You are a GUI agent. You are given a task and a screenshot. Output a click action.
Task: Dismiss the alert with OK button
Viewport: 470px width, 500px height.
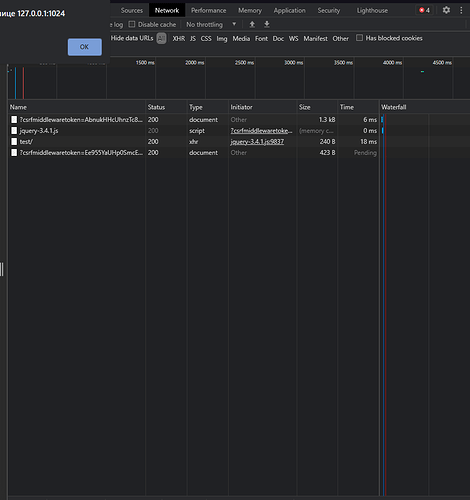pyautogui.click(x=85, y=47)
